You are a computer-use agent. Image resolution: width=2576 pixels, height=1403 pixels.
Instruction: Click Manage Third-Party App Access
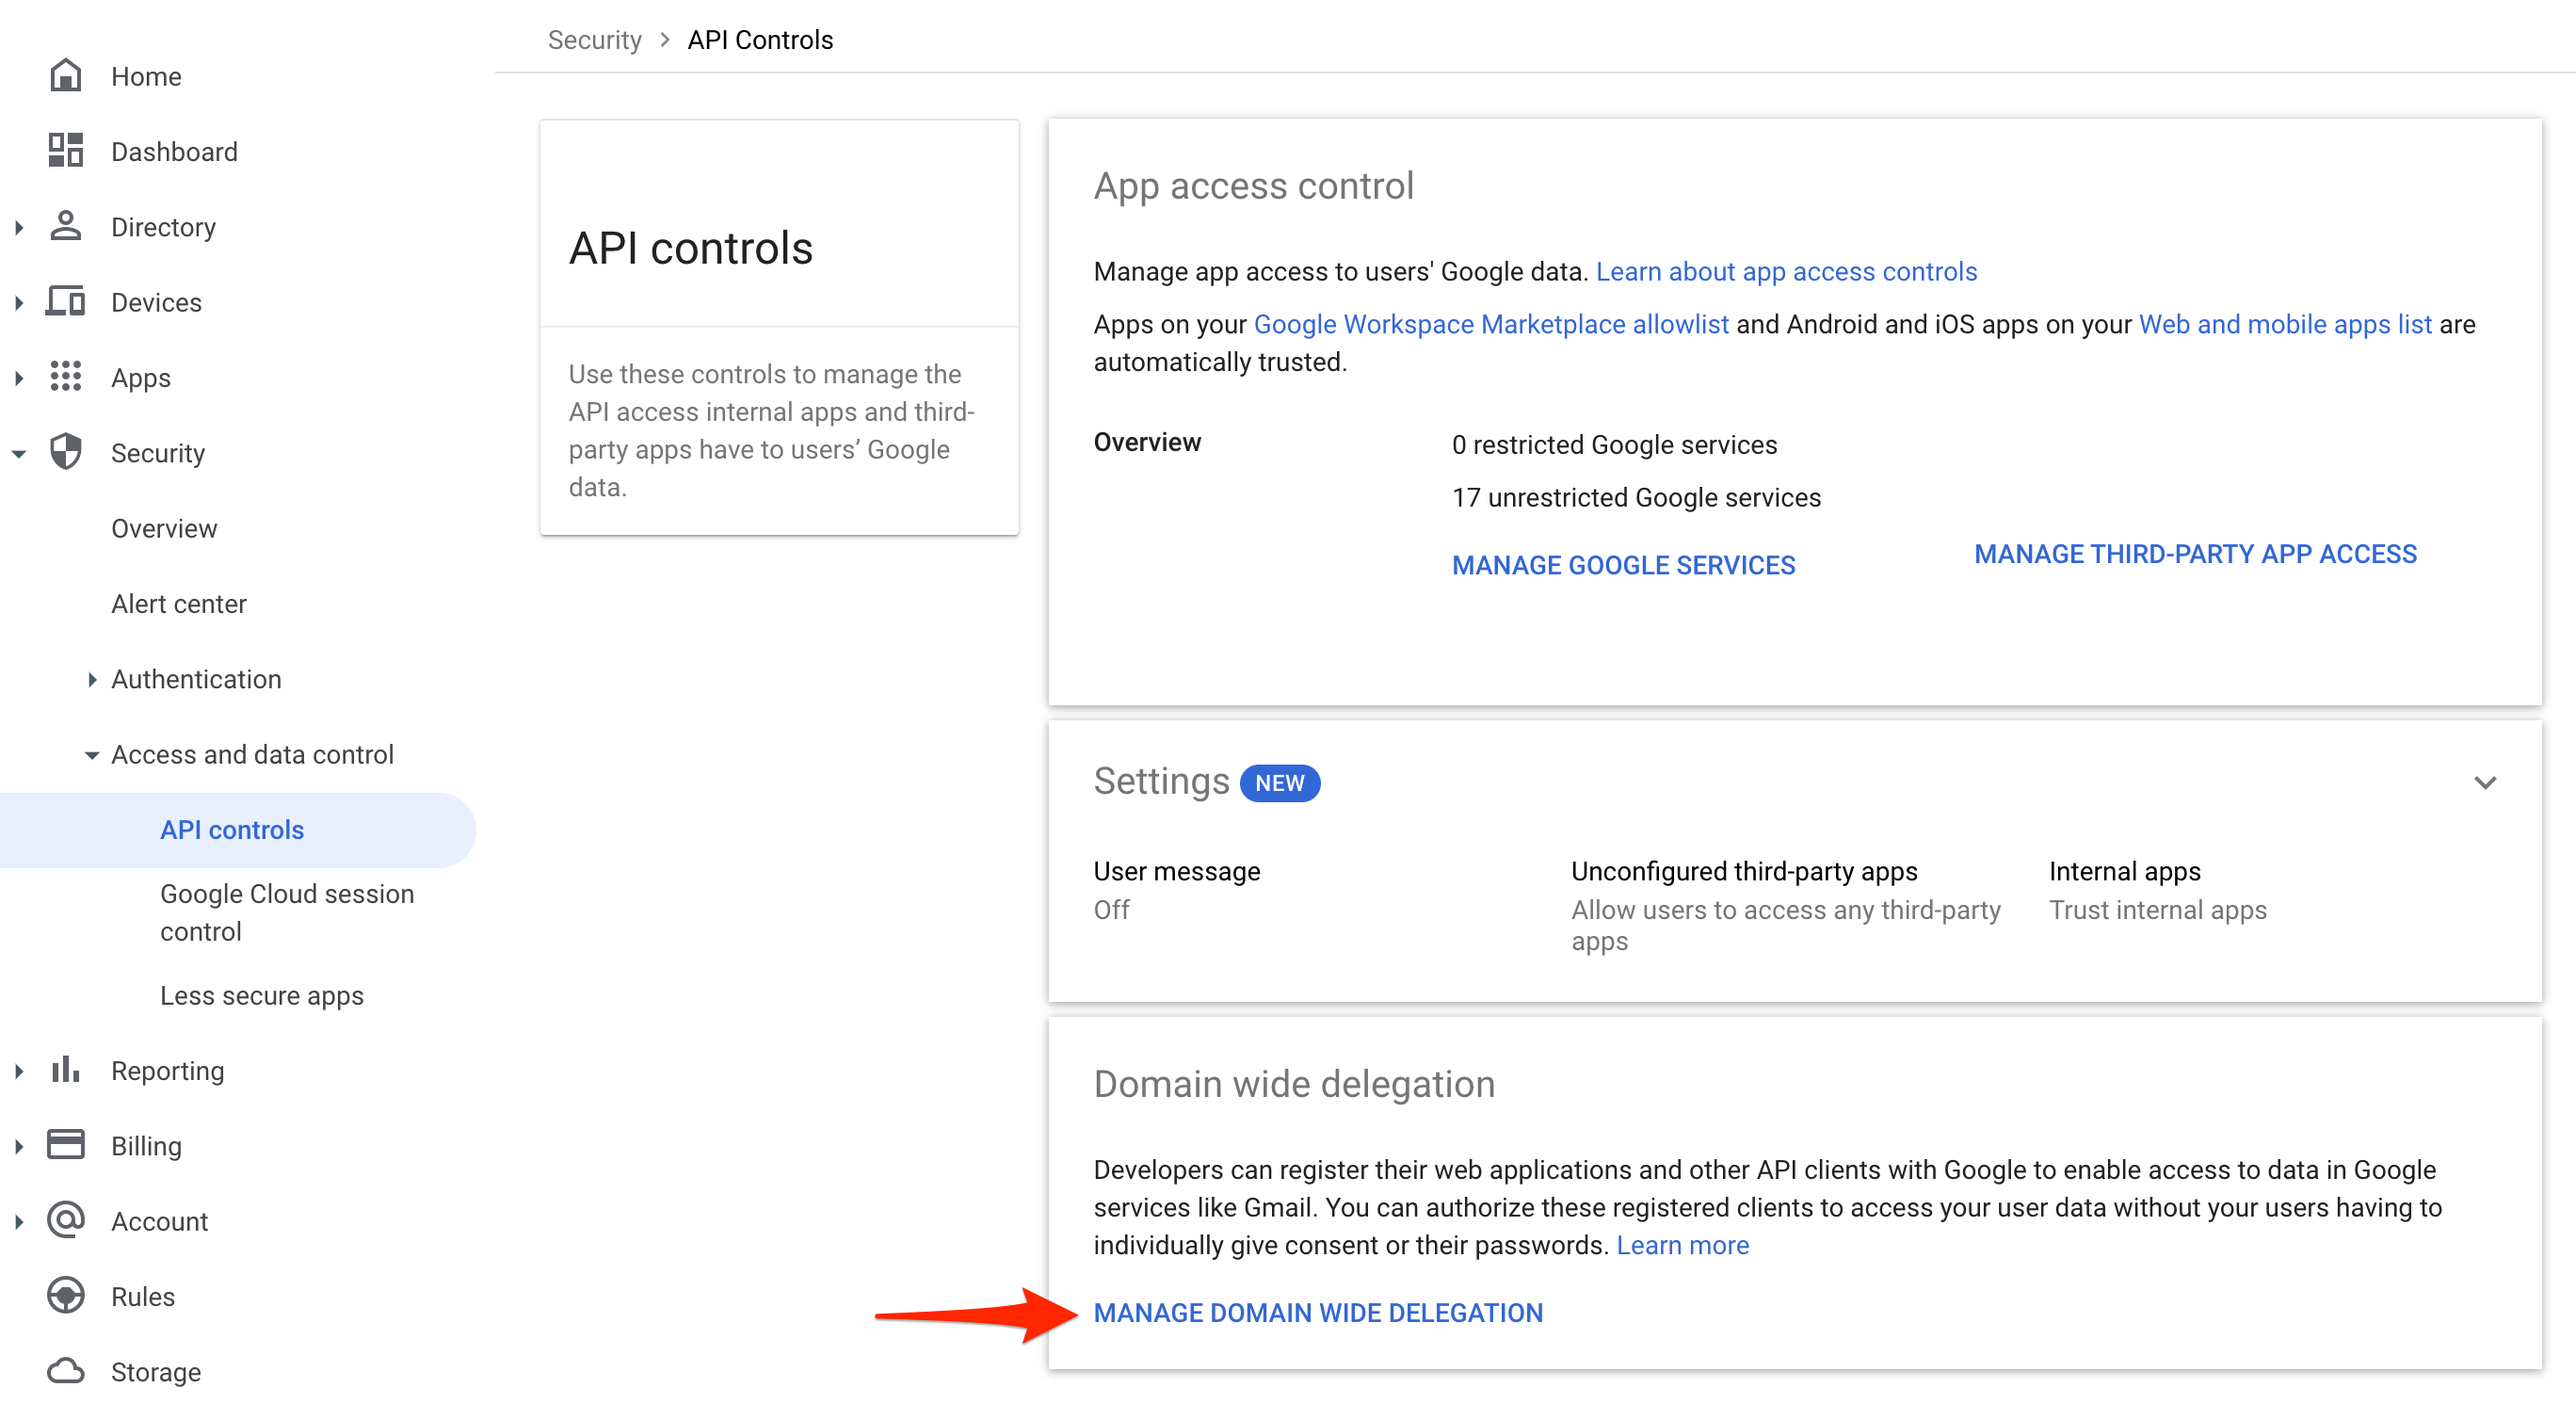[x=2195, y=554]
